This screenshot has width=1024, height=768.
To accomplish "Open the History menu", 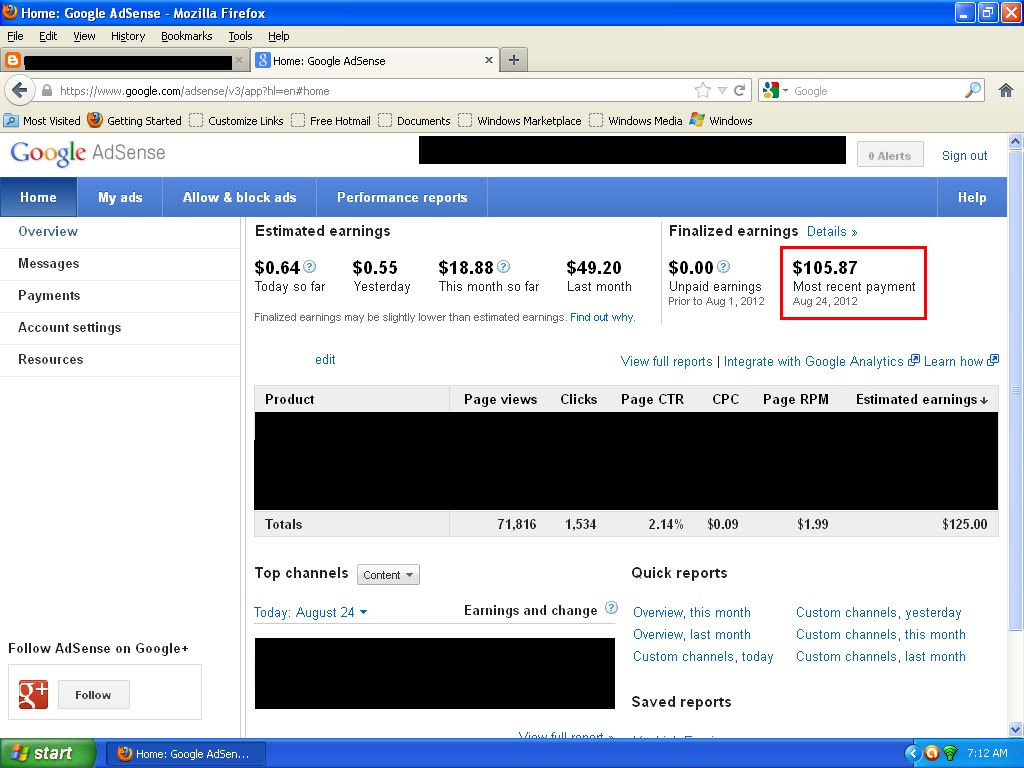I will [128, 36].
